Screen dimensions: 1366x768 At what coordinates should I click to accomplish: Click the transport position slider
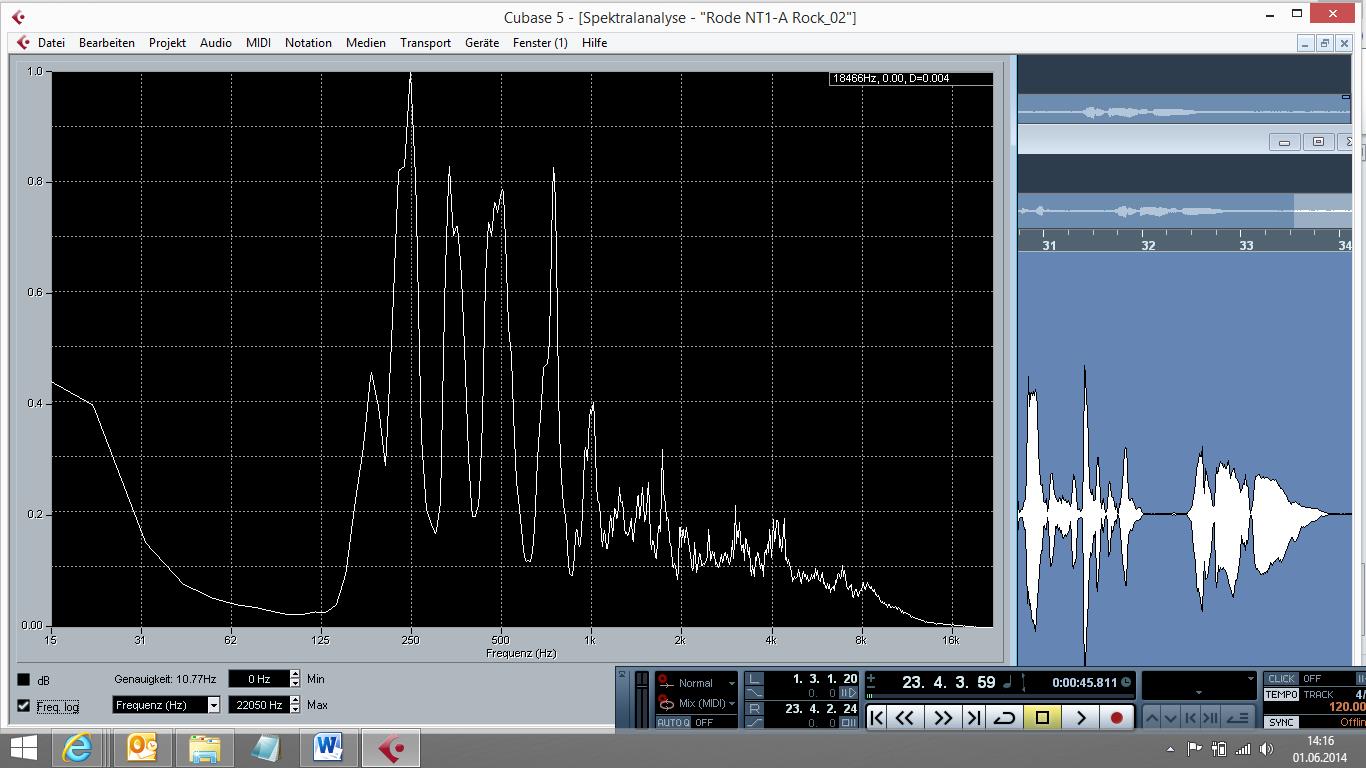click(1000, 696)
